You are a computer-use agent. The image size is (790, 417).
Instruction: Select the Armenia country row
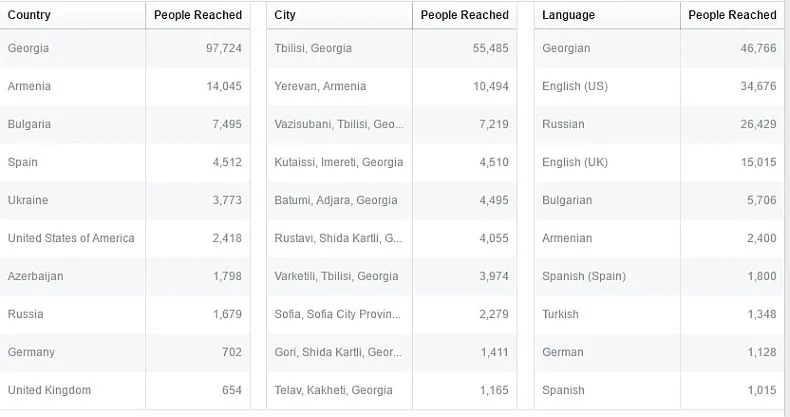[x=125, y=86]
